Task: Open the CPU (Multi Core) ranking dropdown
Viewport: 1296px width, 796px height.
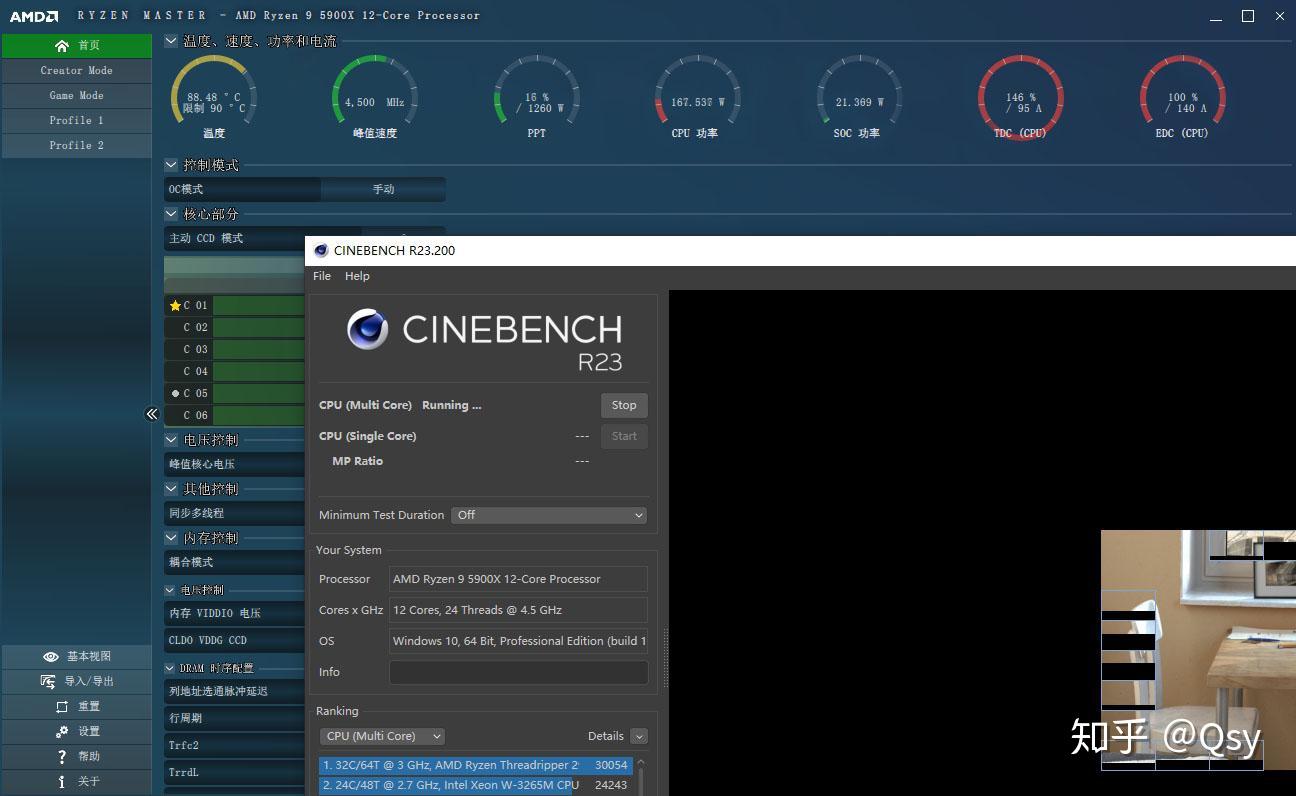Action: coord(382,736)
